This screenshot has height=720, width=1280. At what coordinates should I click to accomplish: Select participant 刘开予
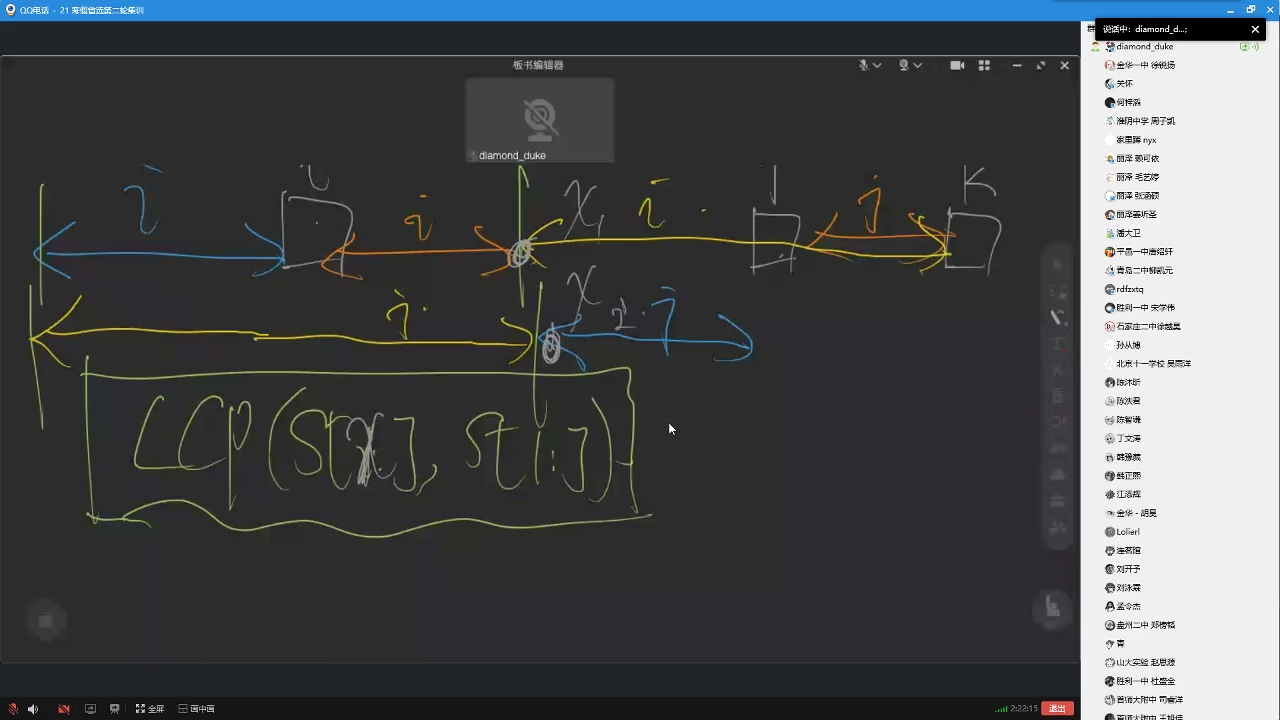pos(1128,569)
